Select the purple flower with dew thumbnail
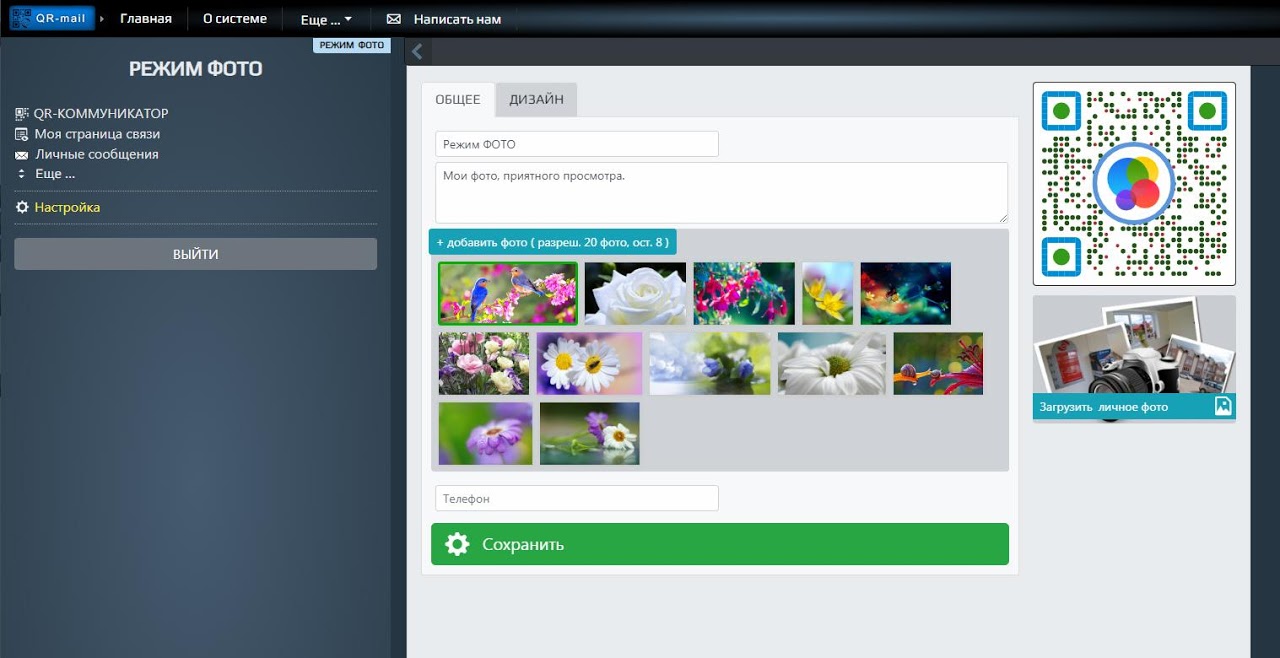The height and width of the screenshot is (658, 1280). 485,433
